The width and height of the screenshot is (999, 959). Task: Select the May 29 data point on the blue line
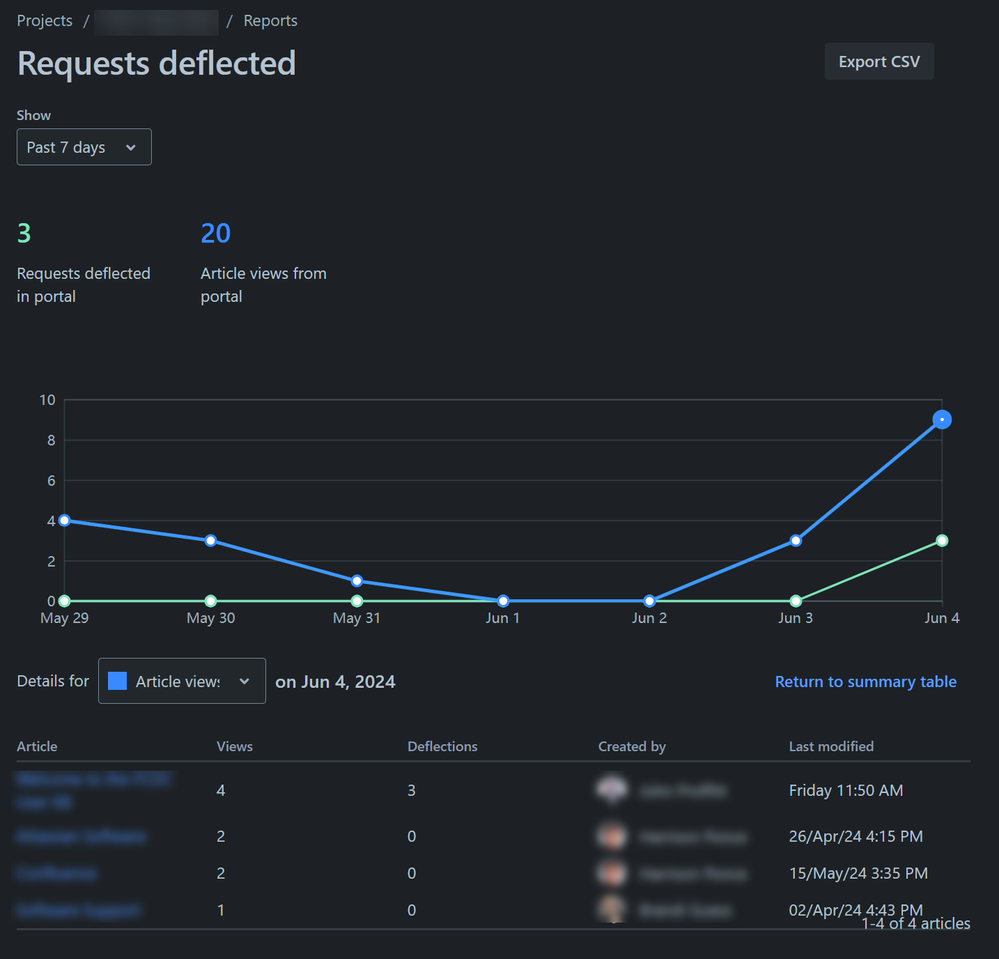(64, 520)
